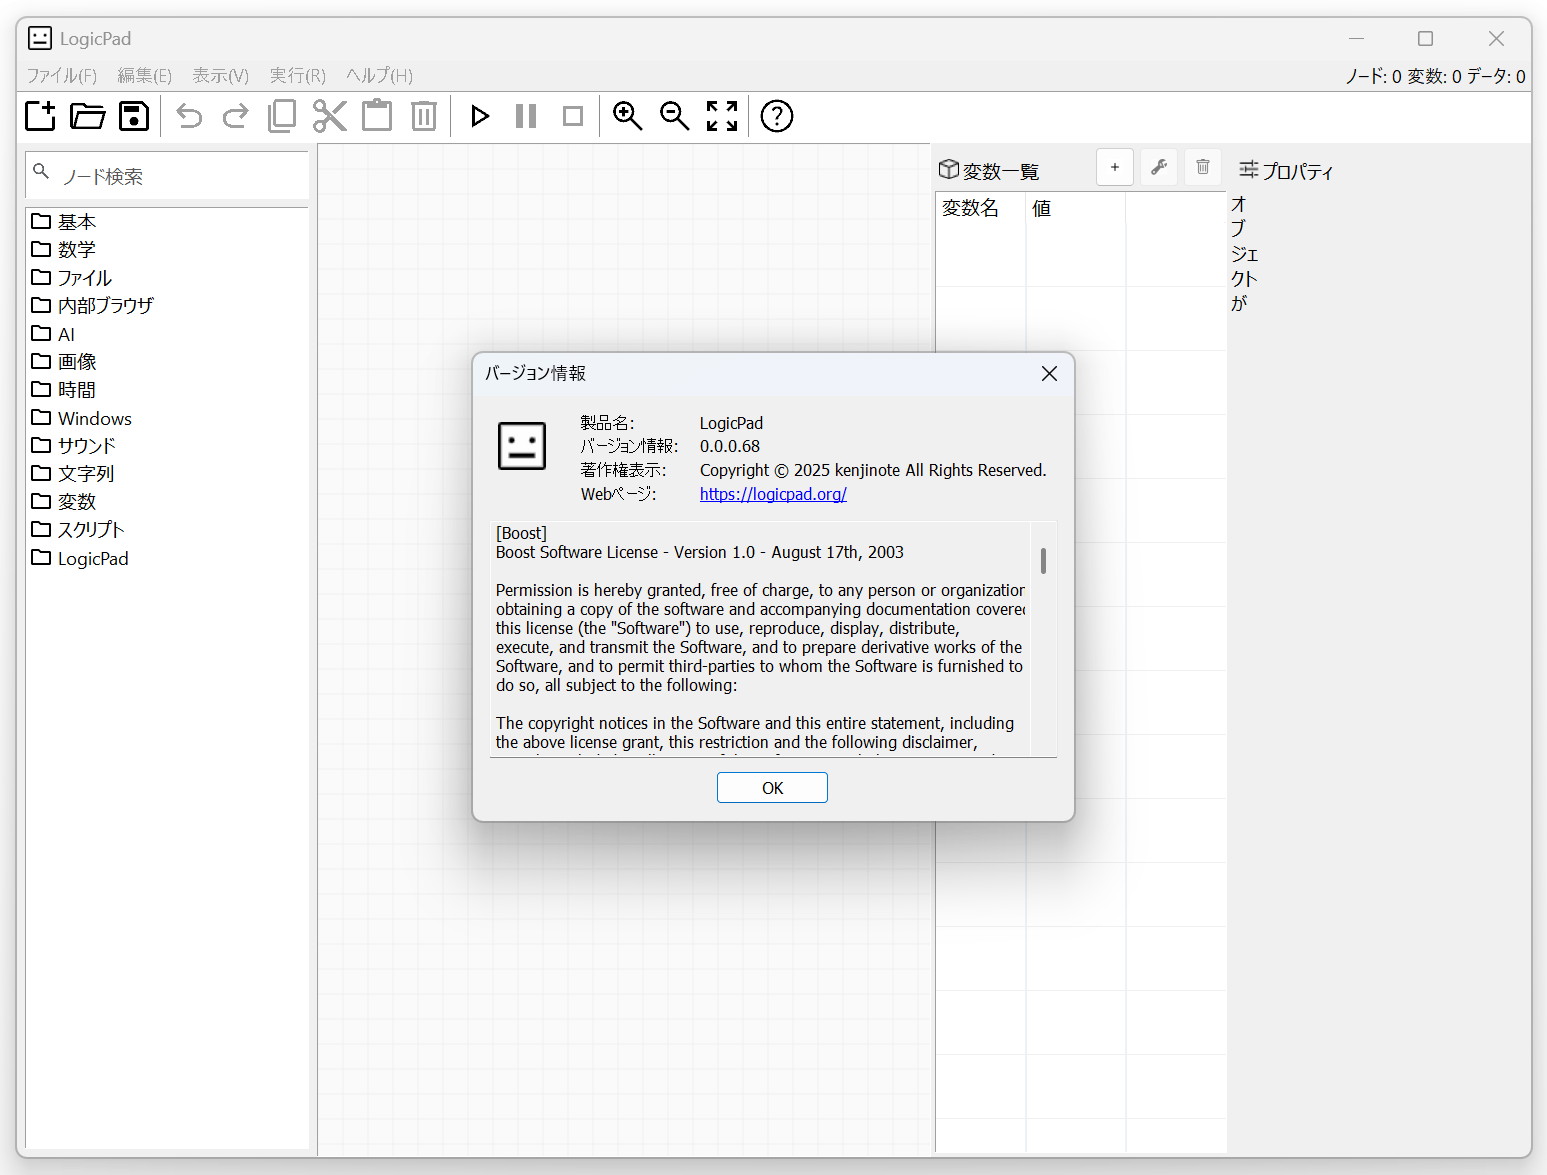Pause execution using pause icon
This screenshot has height=1175, width=1547.
[x=526, y=116]
